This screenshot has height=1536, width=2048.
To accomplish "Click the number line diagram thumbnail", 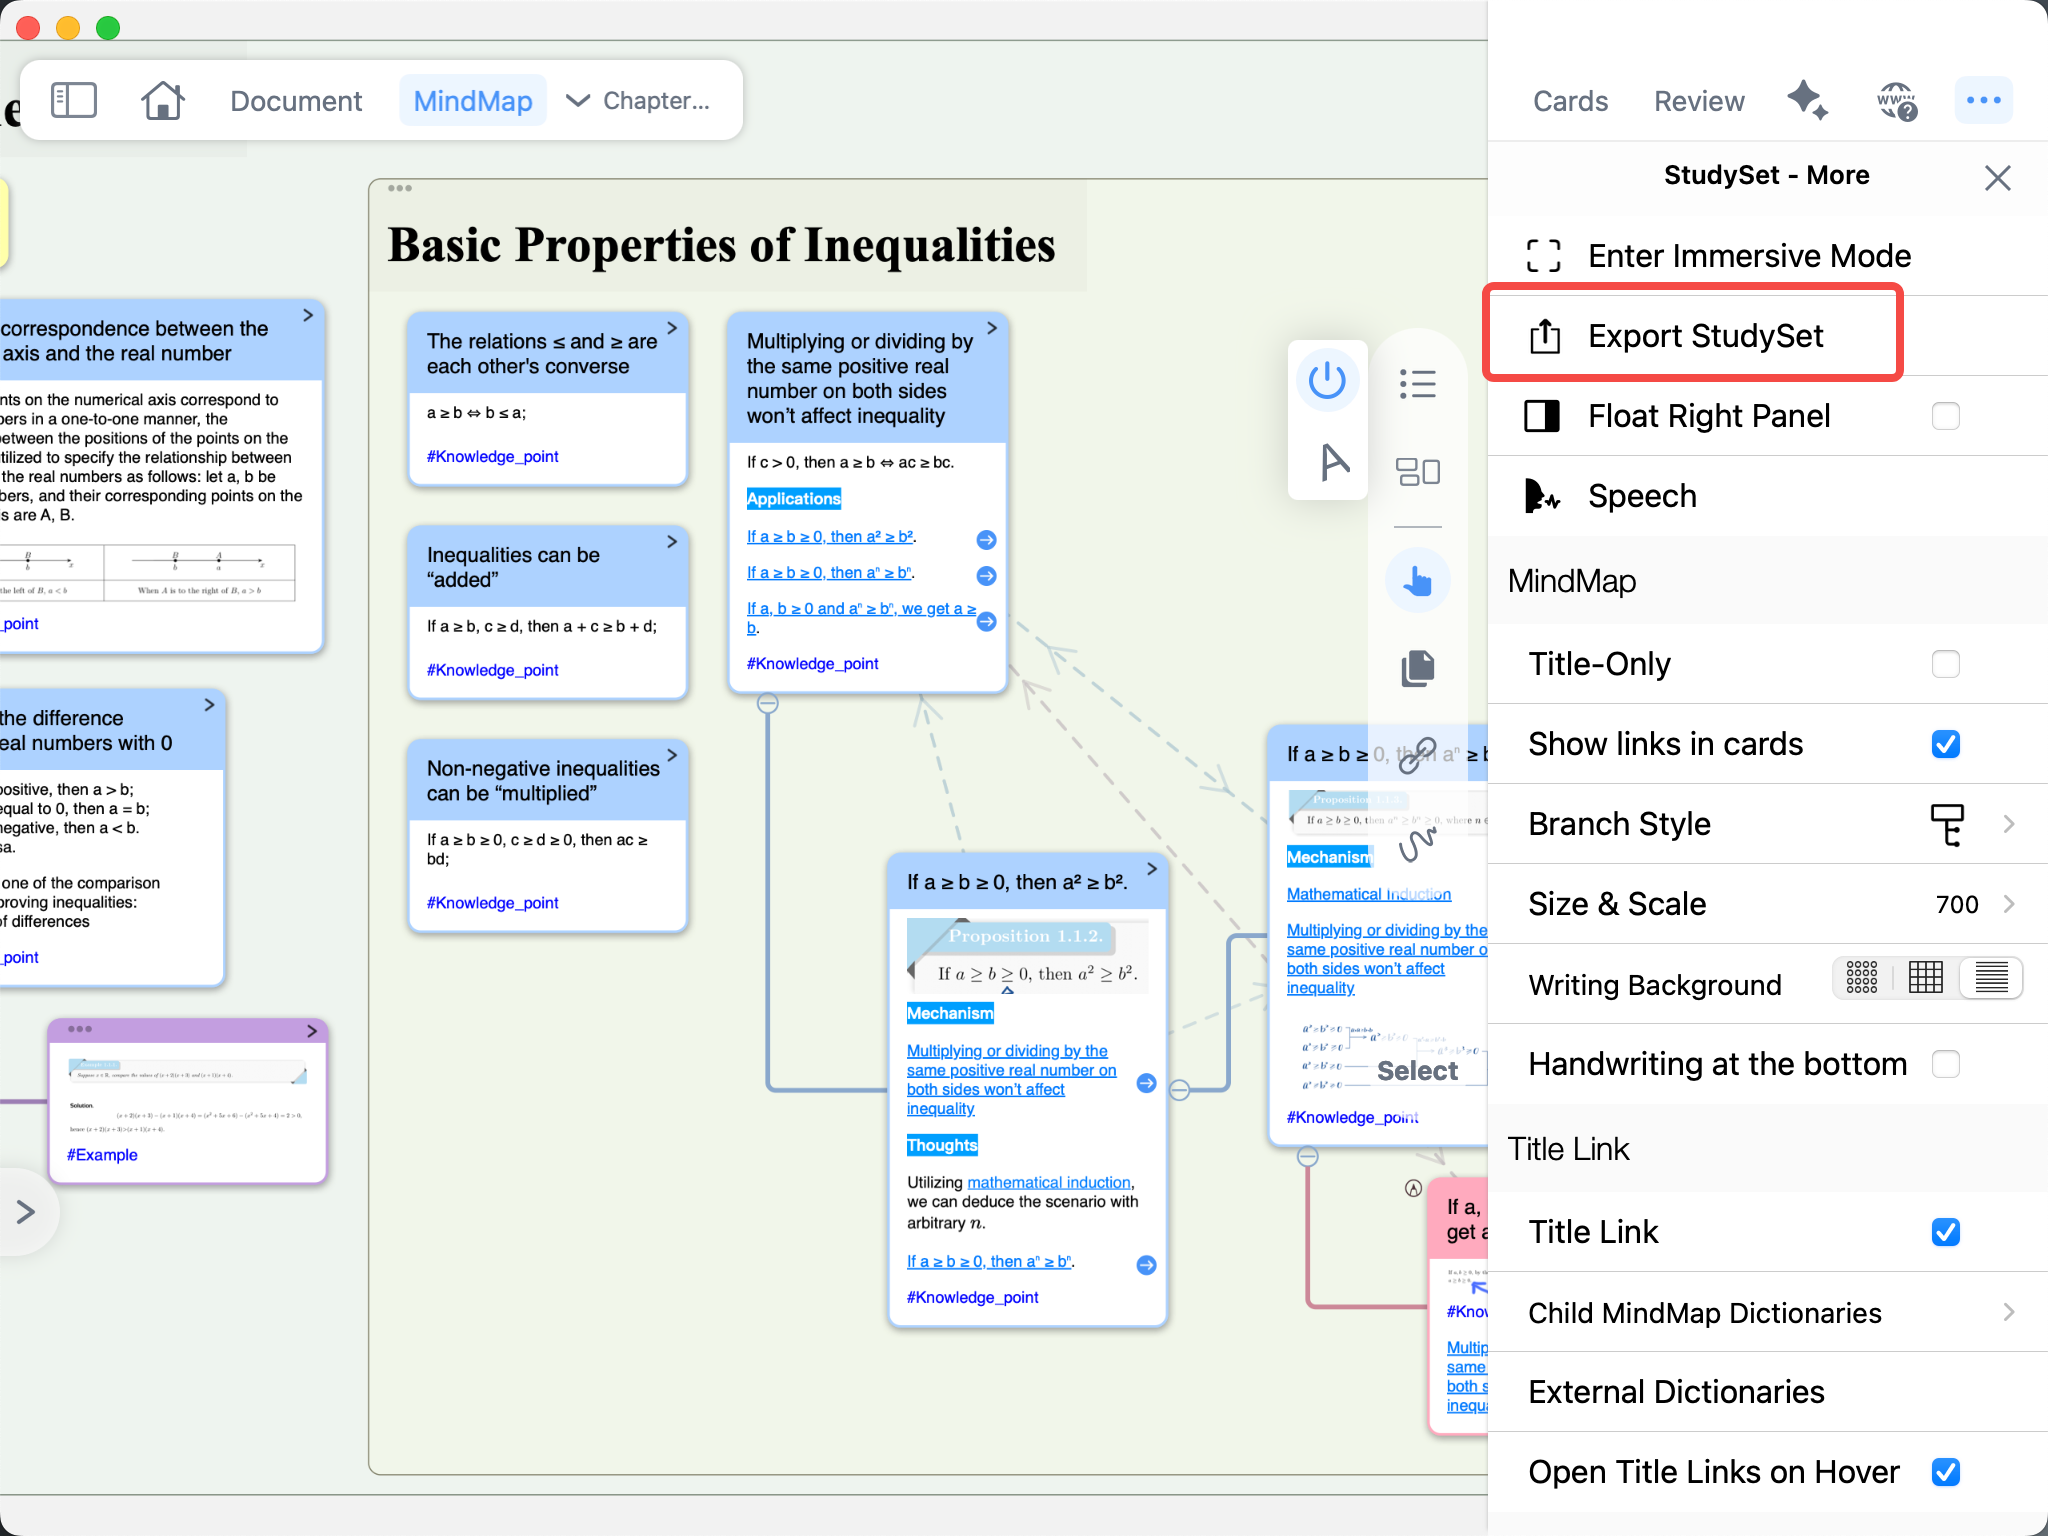I will tap(148, 573).
